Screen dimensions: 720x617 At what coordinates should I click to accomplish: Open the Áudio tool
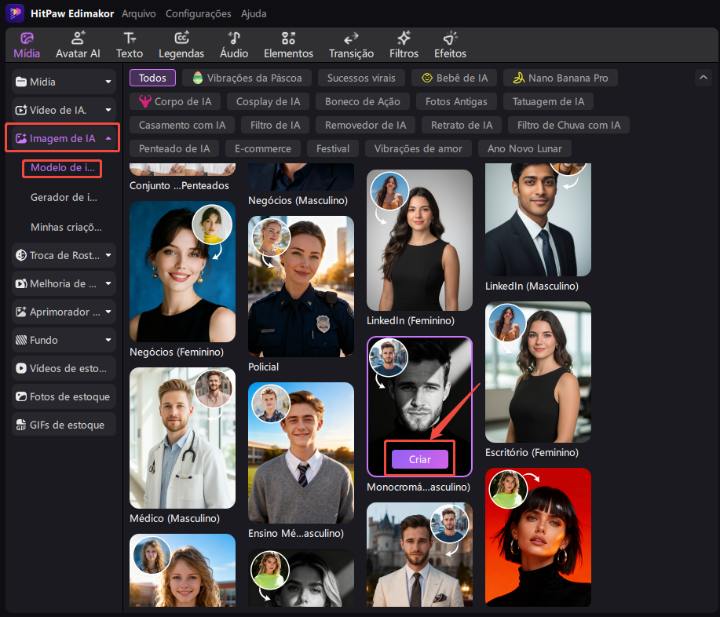tap(234, 44)
